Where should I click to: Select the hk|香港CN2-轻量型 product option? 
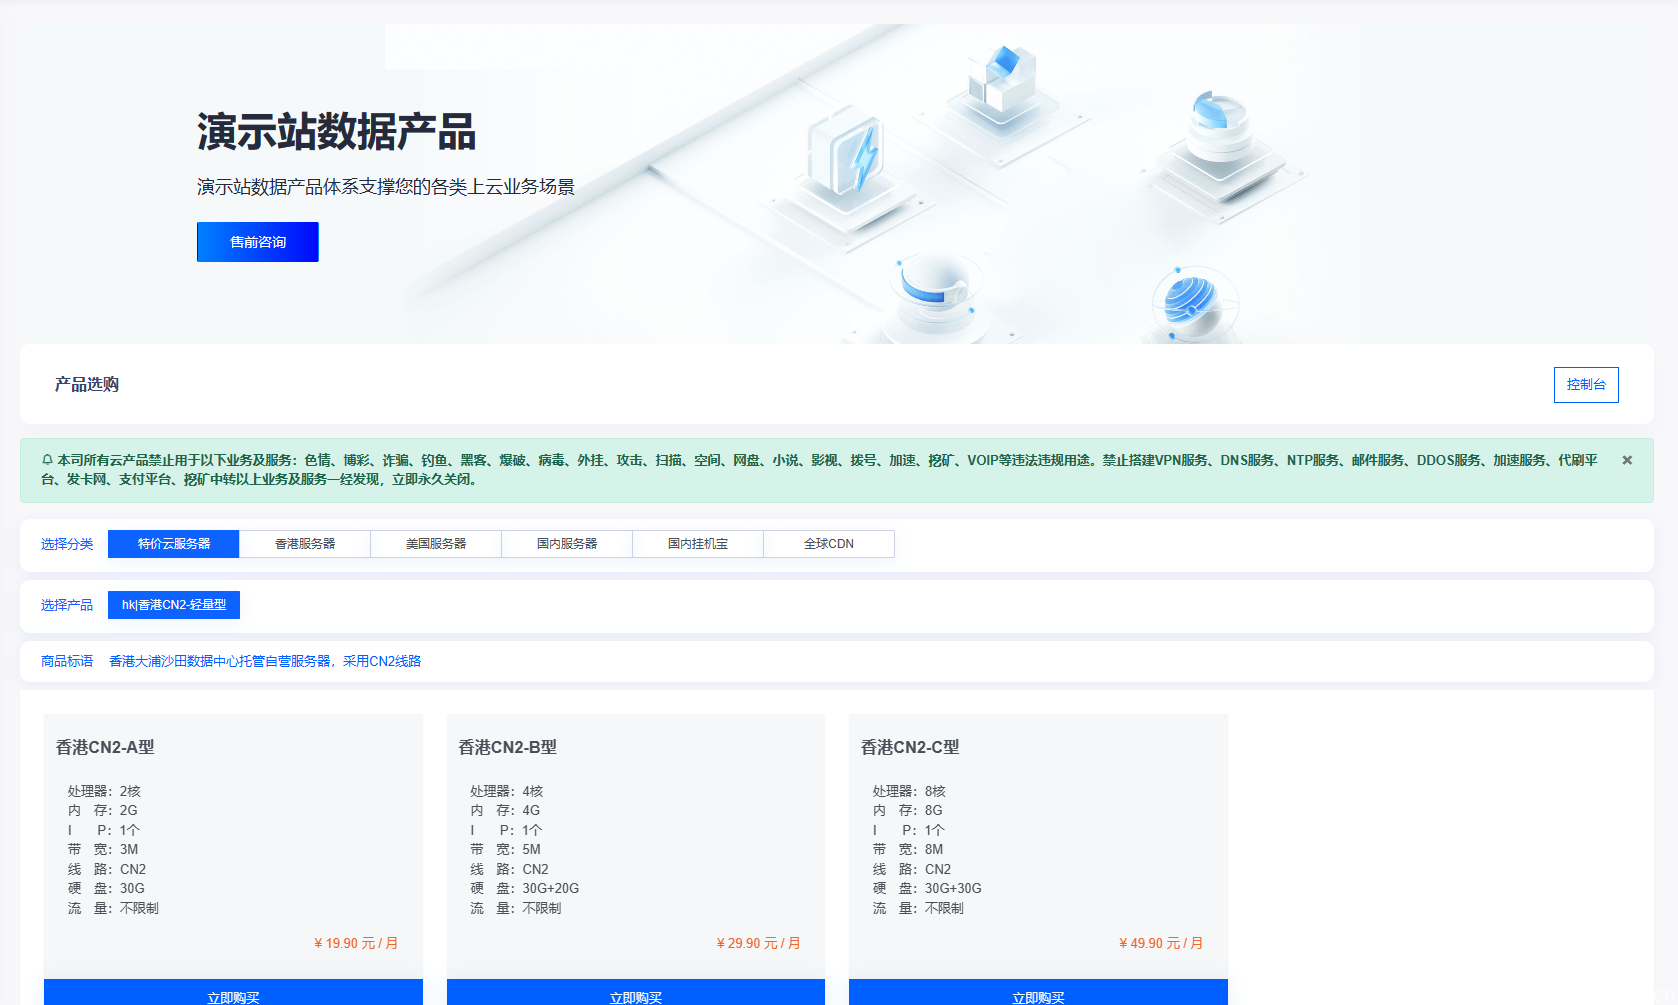(x=174, y=605)
